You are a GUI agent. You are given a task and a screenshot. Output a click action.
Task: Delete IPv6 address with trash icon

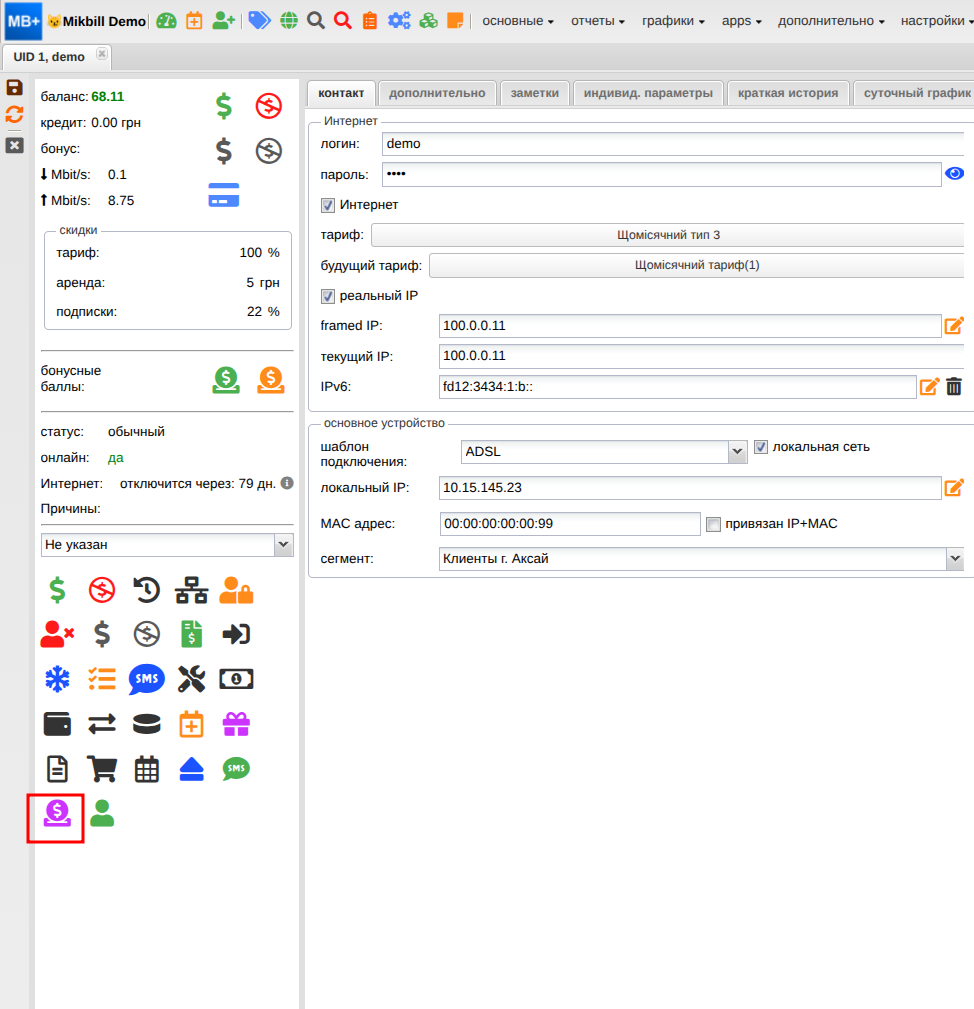point(954,386)
